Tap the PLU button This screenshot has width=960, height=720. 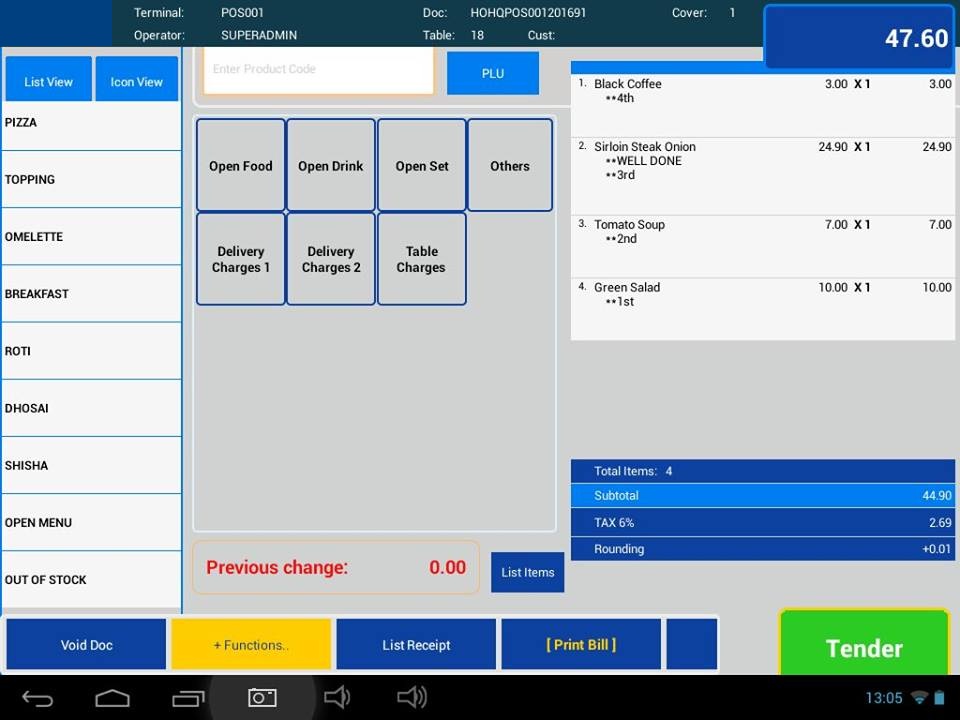click(492, 72)
